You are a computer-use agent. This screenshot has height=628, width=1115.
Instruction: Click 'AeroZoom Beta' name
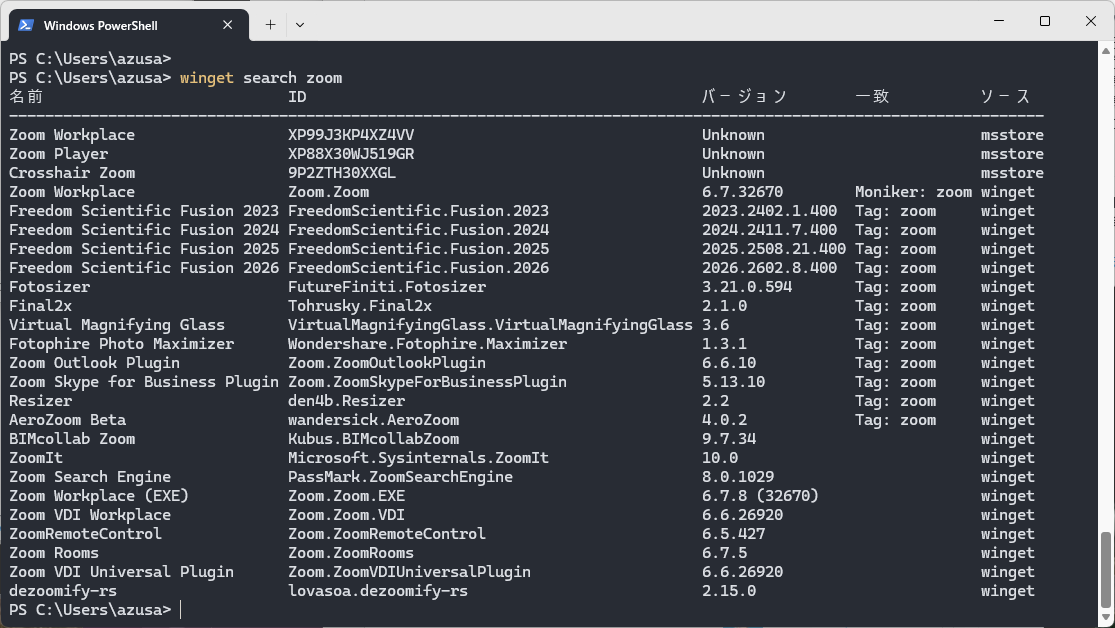(68, 420)
